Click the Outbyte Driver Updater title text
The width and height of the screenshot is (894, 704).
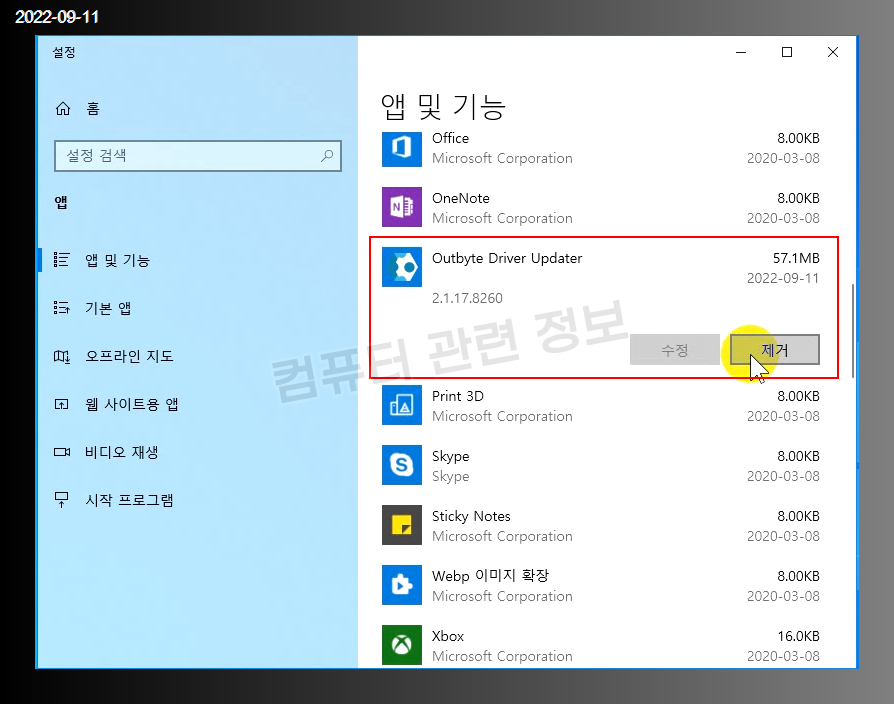[x=507, y=258]
